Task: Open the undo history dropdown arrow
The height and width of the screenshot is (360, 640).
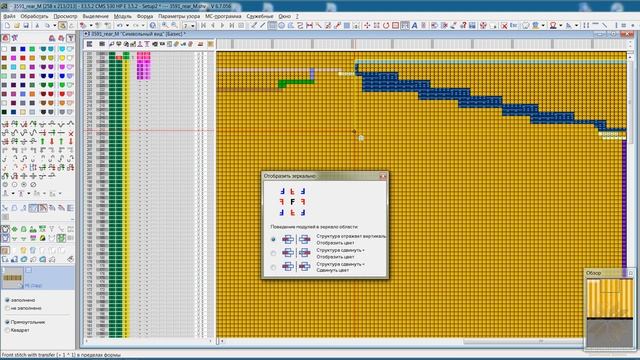Action: (x=127, y=25)
